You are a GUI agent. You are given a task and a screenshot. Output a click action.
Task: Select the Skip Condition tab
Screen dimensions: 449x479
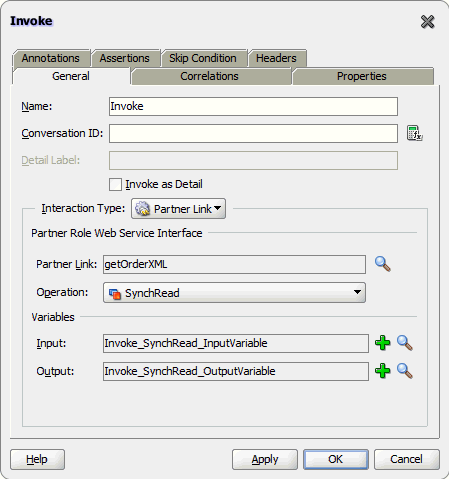click(x=203, y=58)
